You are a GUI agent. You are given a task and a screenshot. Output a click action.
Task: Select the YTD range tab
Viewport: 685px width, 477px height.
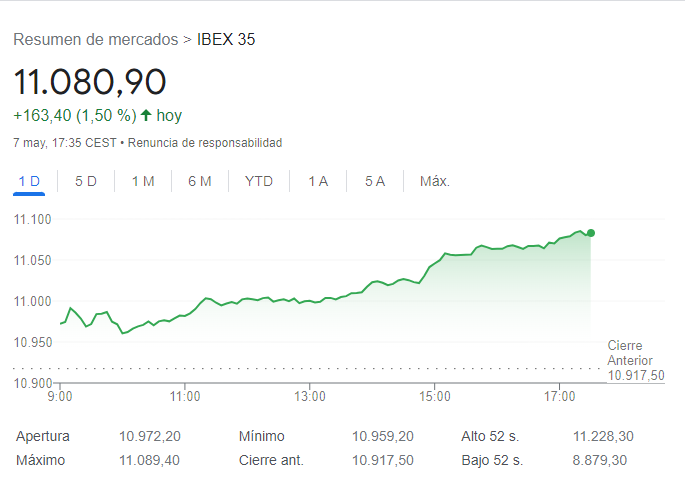coord(259,181)
